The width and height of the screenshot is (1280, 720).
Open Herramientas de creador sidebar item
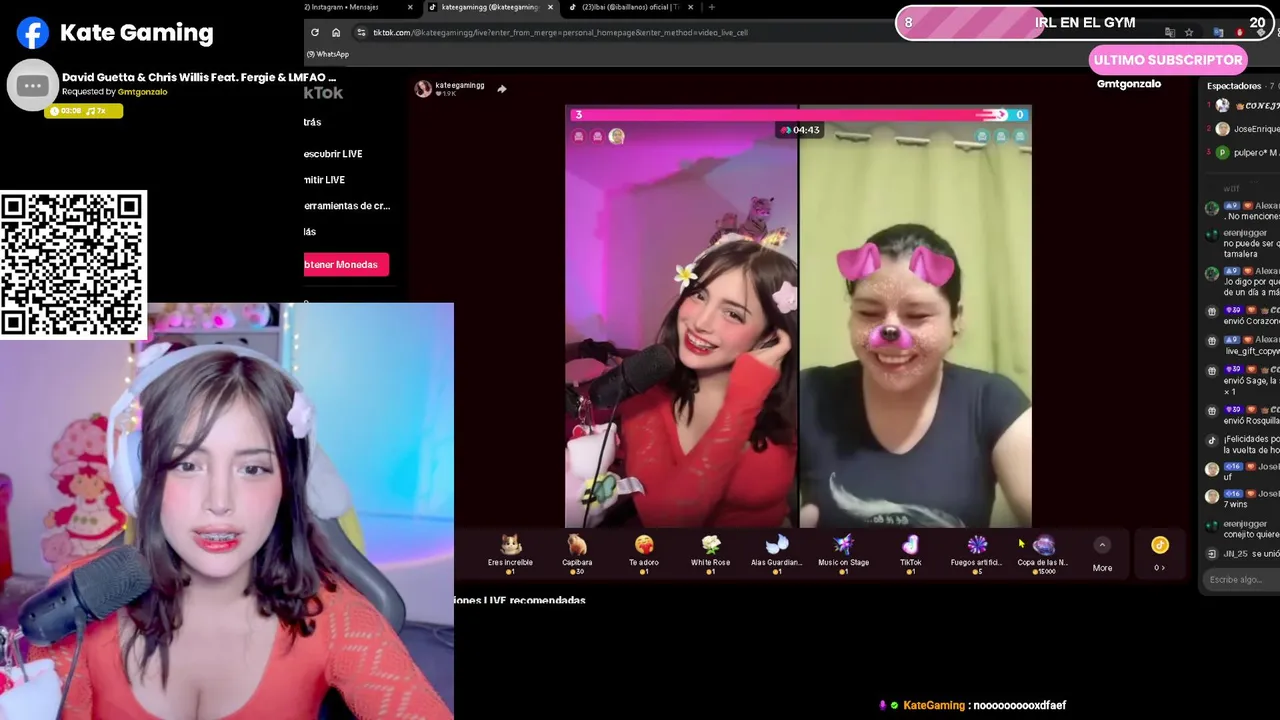click(x=347, y=206)
